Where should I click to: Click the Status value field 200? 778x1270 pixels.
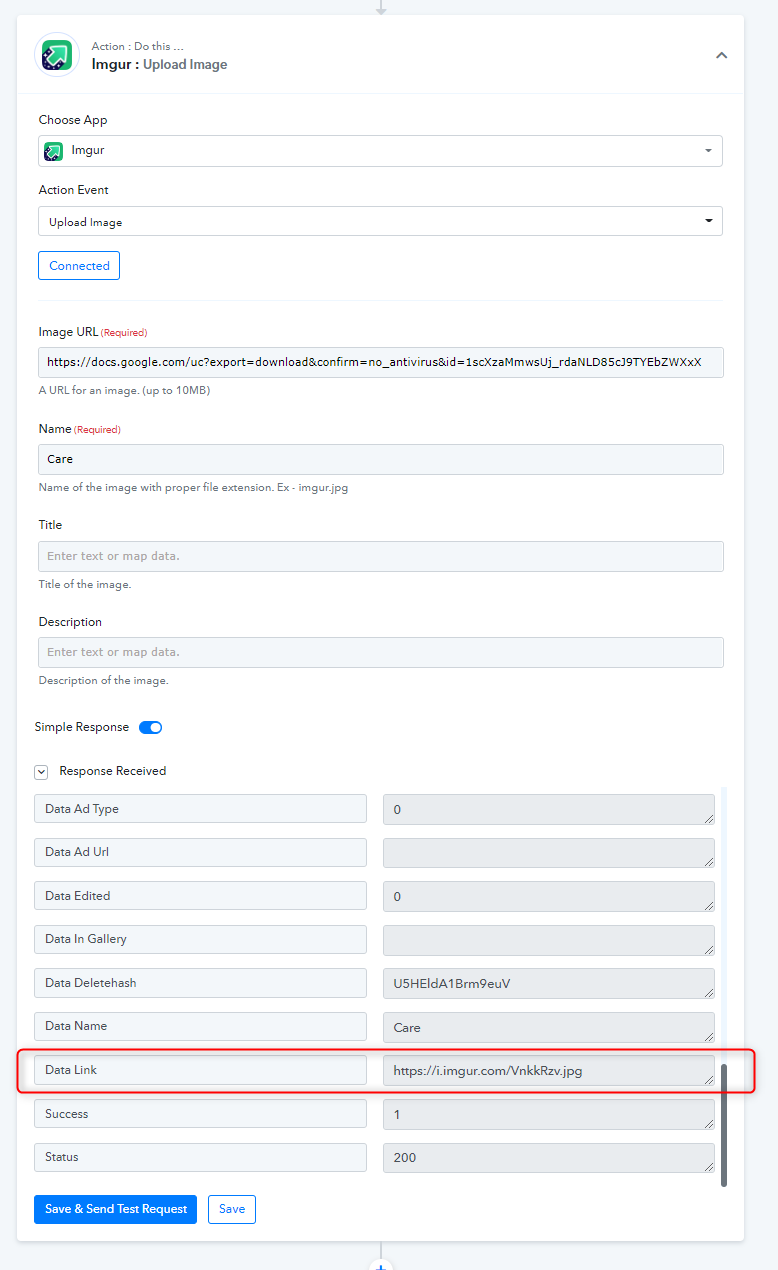tap(549, 1157)
